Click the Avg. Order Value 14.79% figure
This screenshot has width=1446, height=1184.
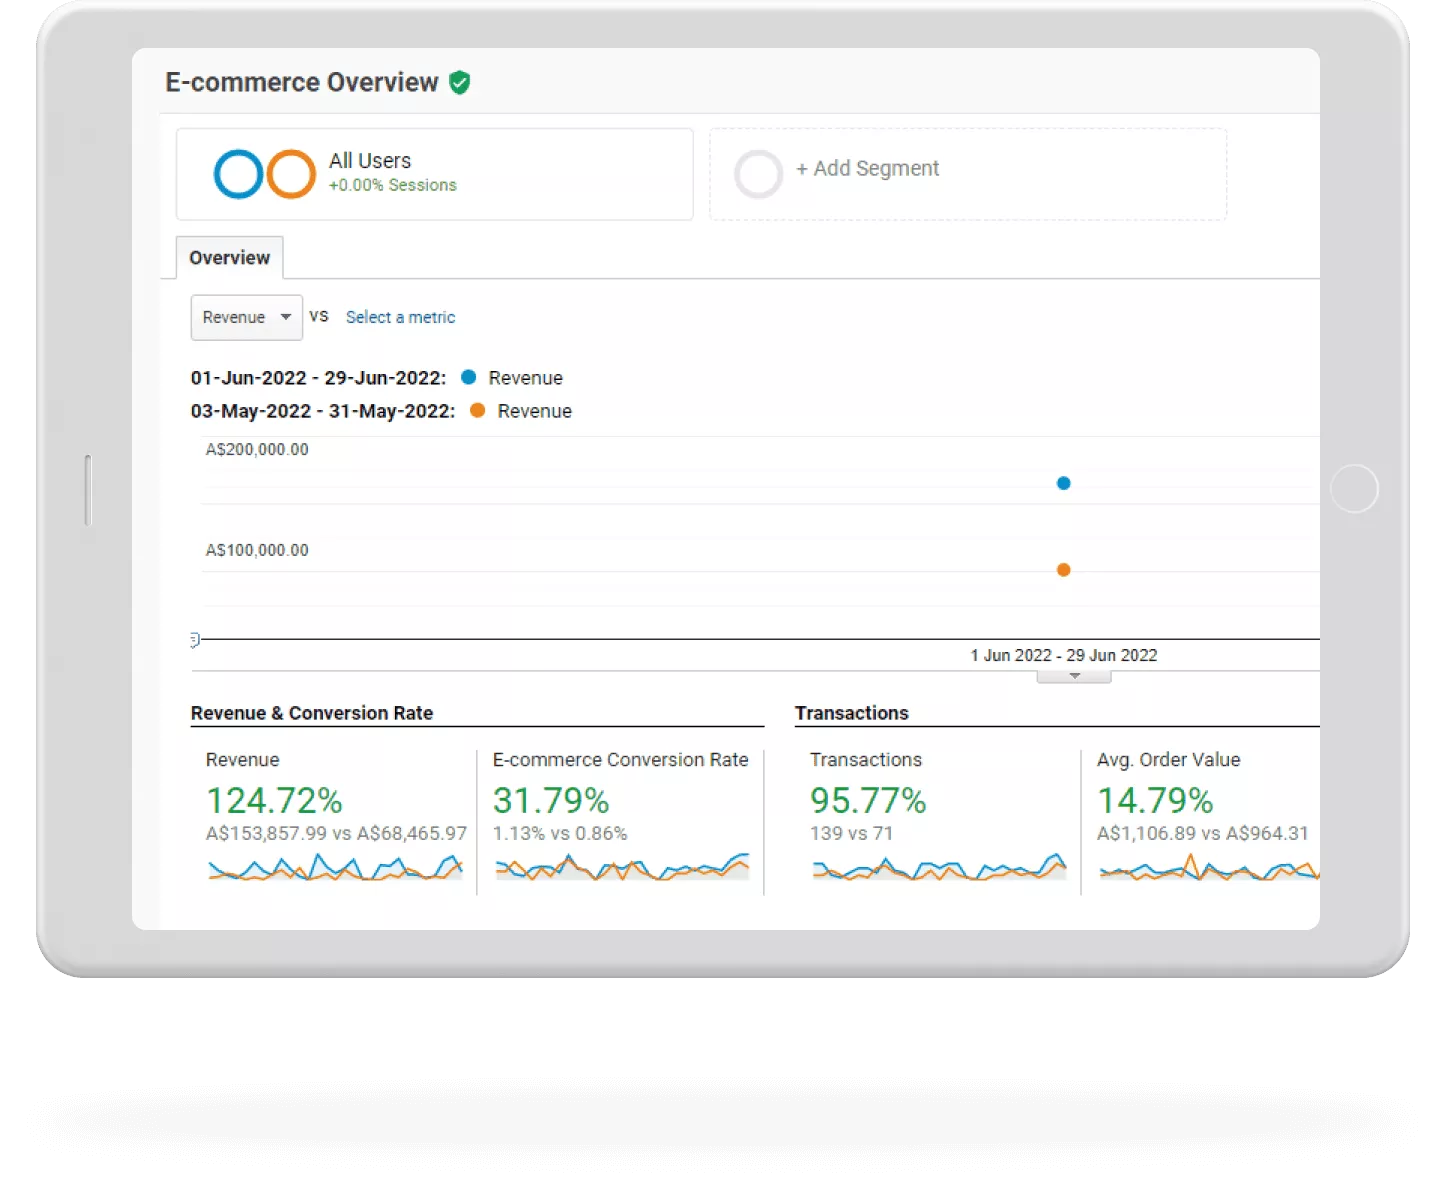point(1155,801)
